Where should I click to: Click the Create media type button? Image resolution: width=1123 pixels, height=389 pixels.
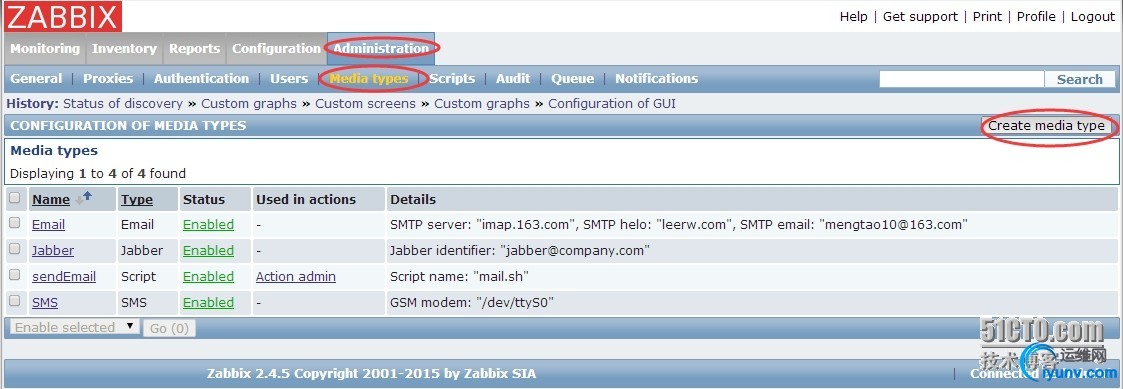[x=1046, y=125]
